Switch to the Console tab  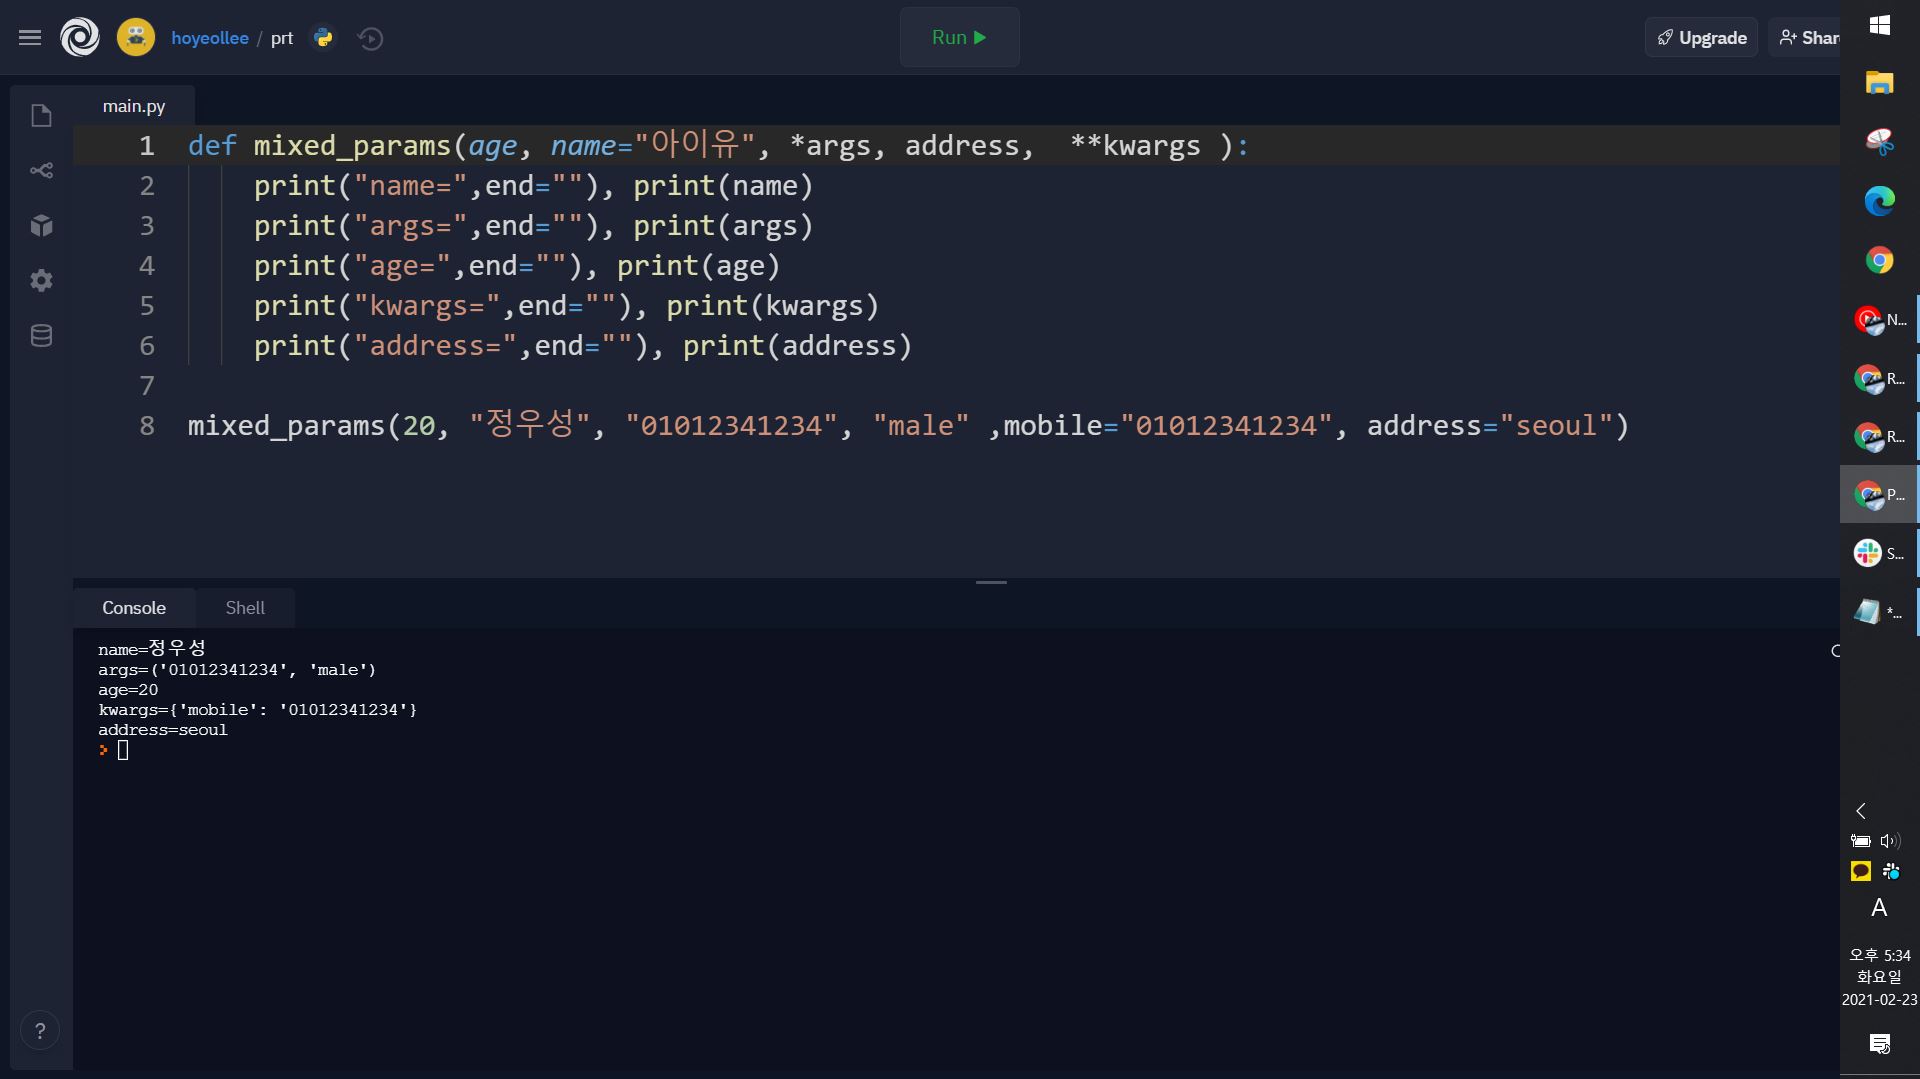coord(134,608)
